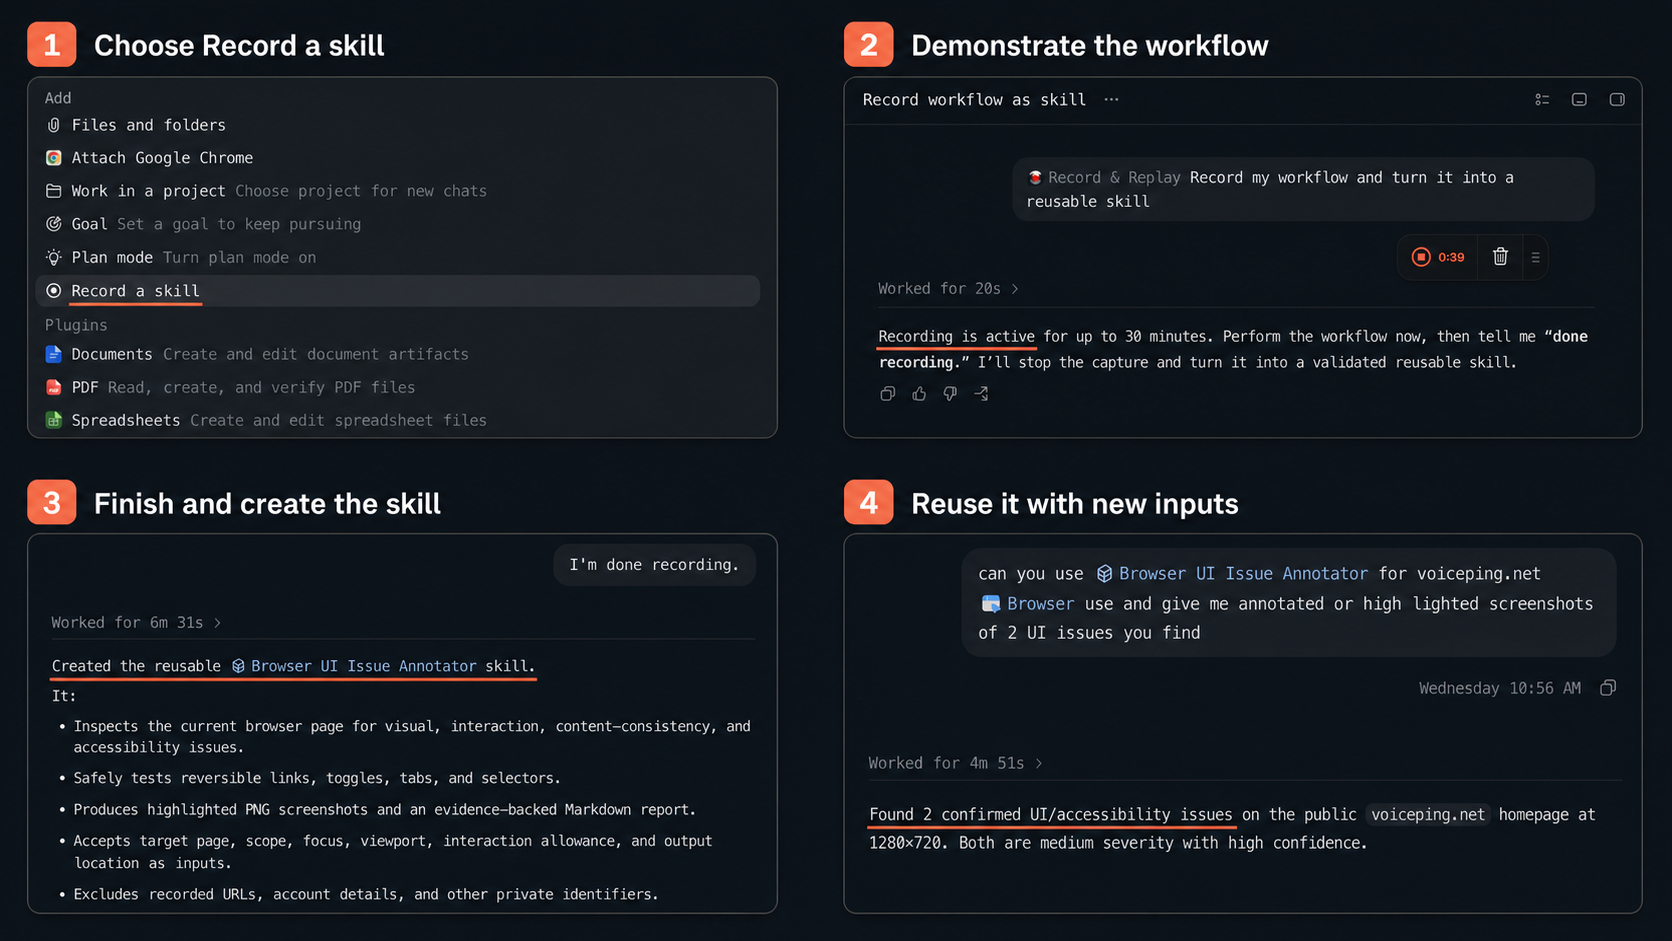Click the Wednesday 10:56 AM timestamp

1499,689
